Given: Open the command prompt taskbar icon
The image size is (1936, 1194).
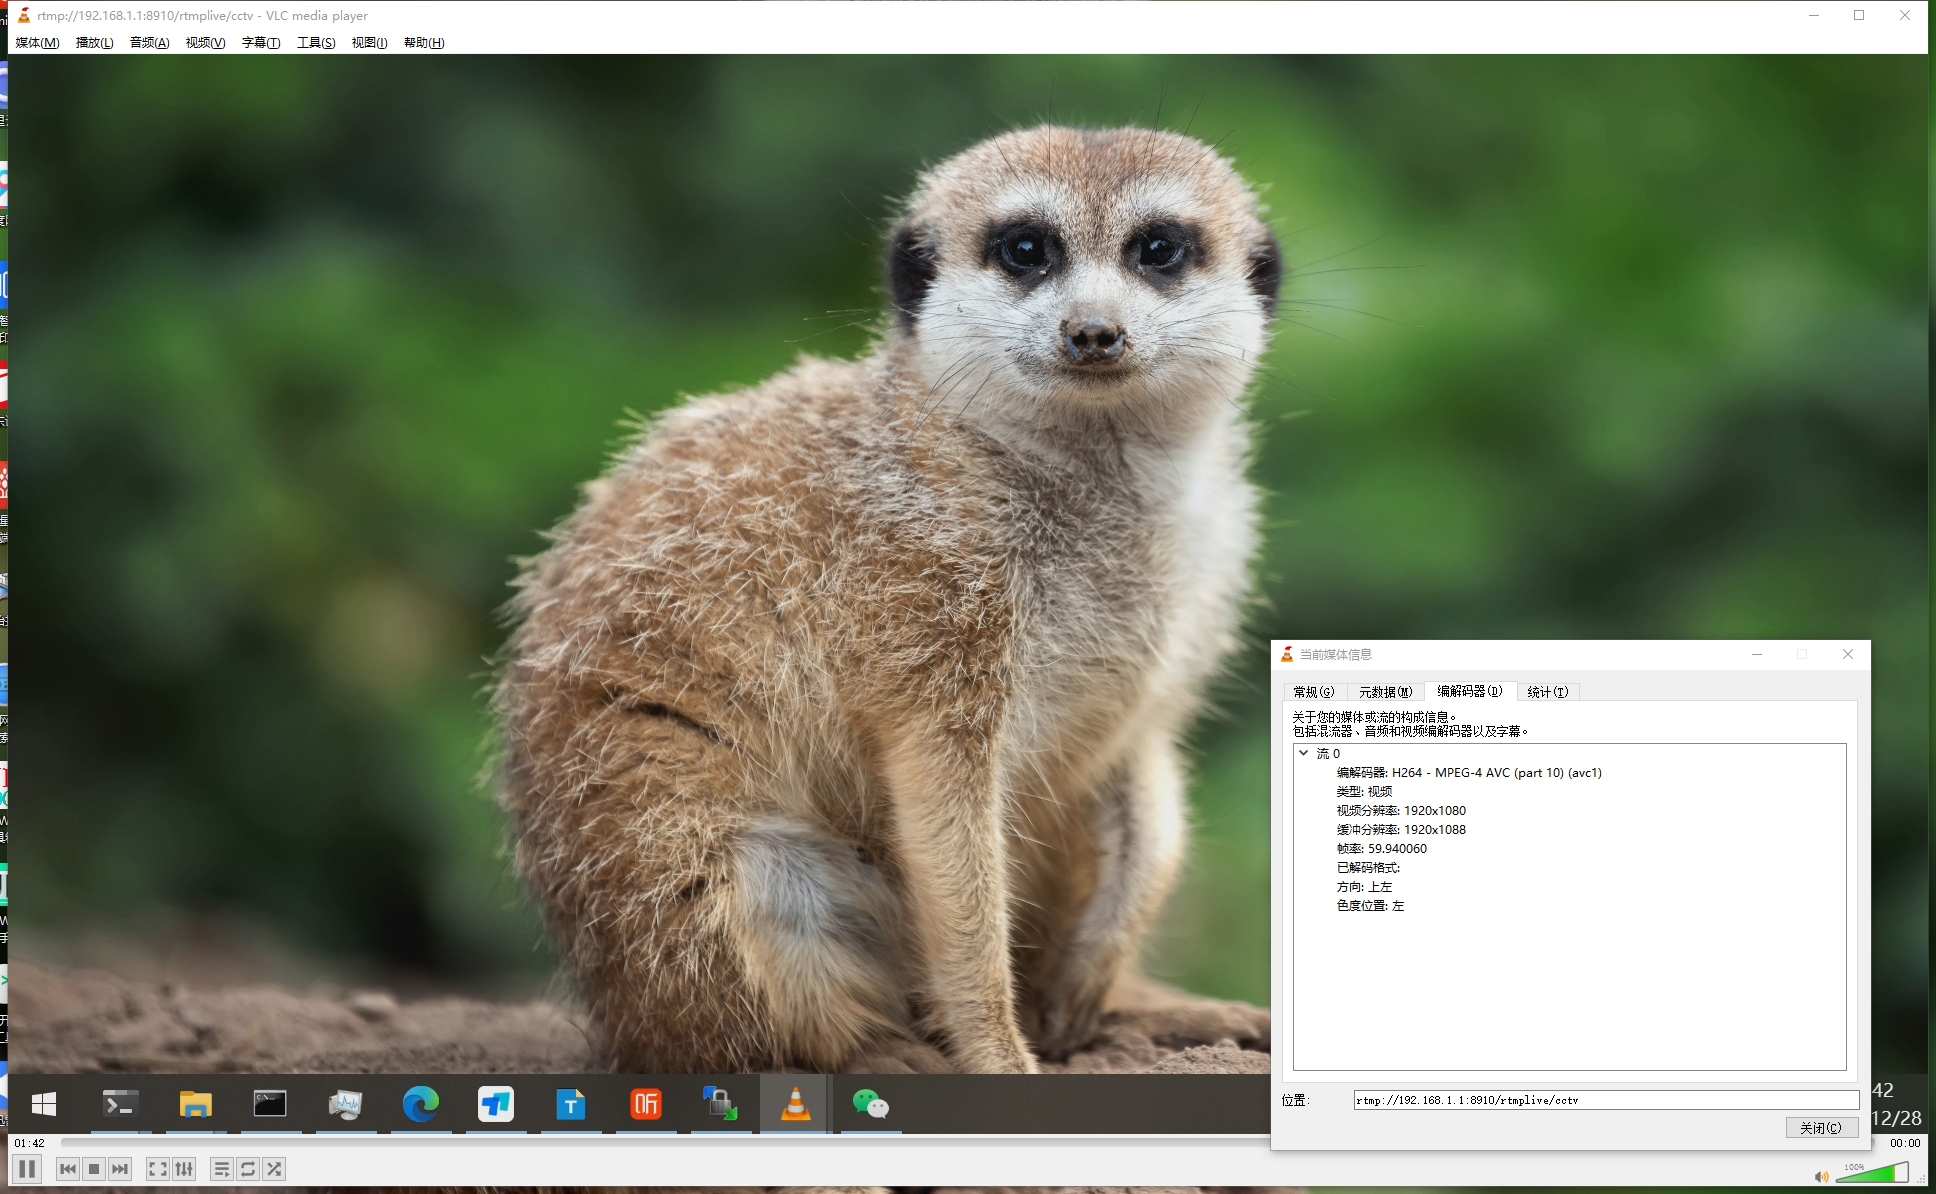Looking at the screenshot, I should [x=270, y=1104].
